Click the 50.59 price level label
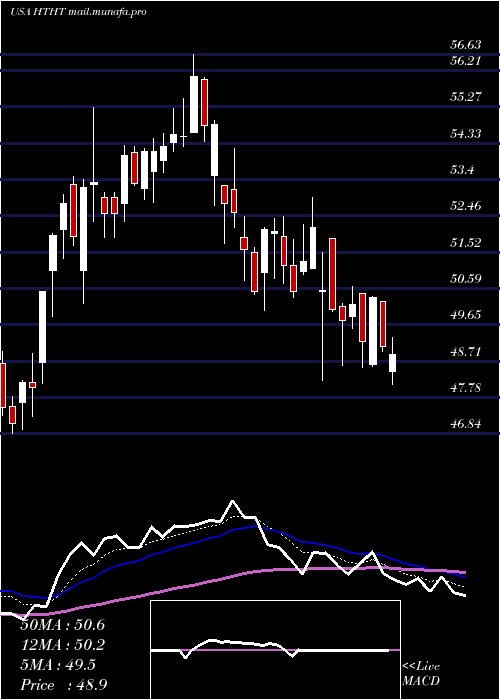Image resolution: width=500 pixels, height=700 pixels. coord(466,279)
